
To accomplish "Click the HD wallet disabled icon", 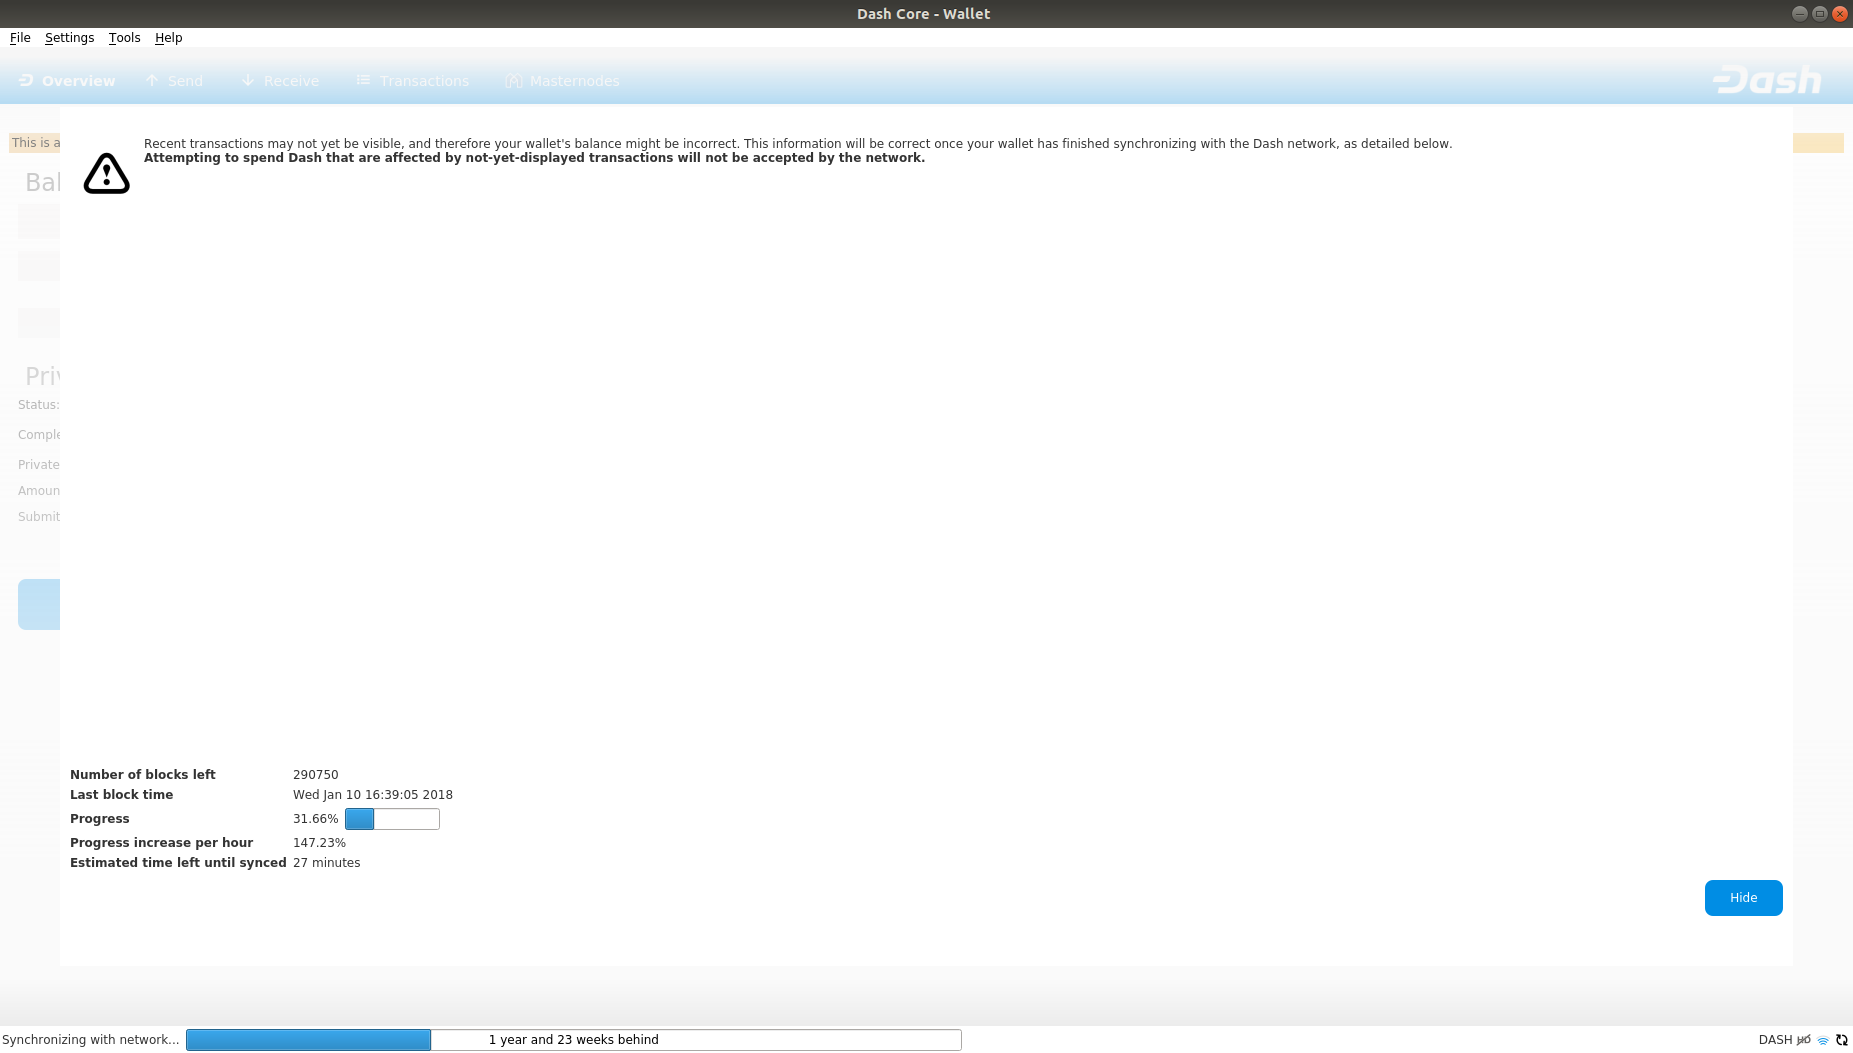I will pos(1804,1040).
